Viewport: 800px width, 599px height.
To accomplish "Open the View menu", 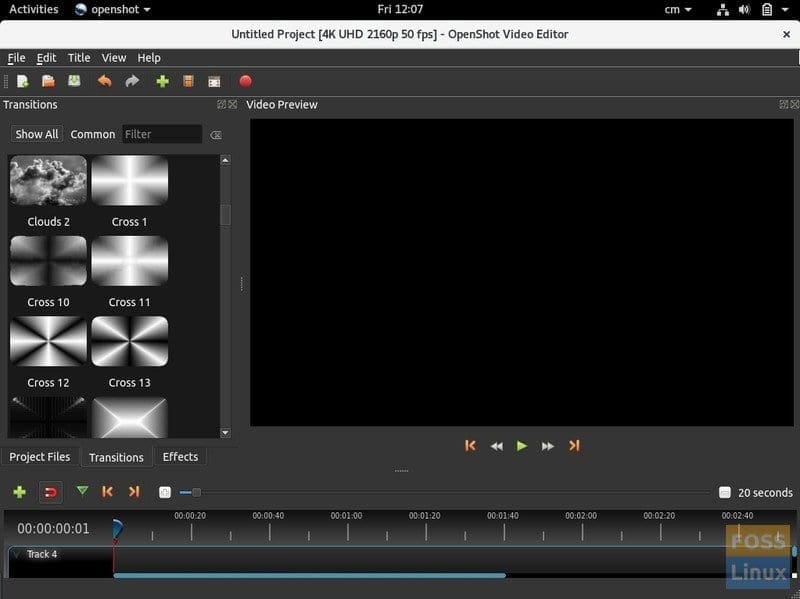I will (x=114, y=58).
